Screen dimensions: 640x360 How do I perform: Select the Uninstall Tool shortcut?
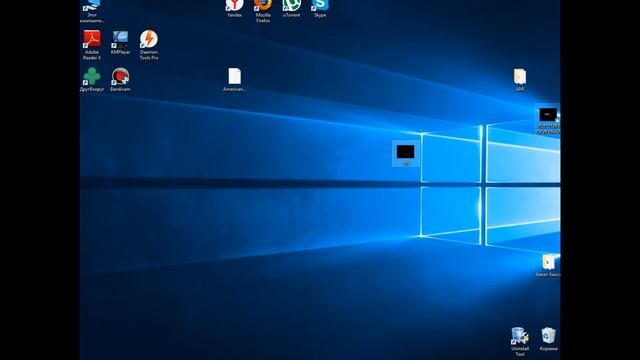(520, 341)
